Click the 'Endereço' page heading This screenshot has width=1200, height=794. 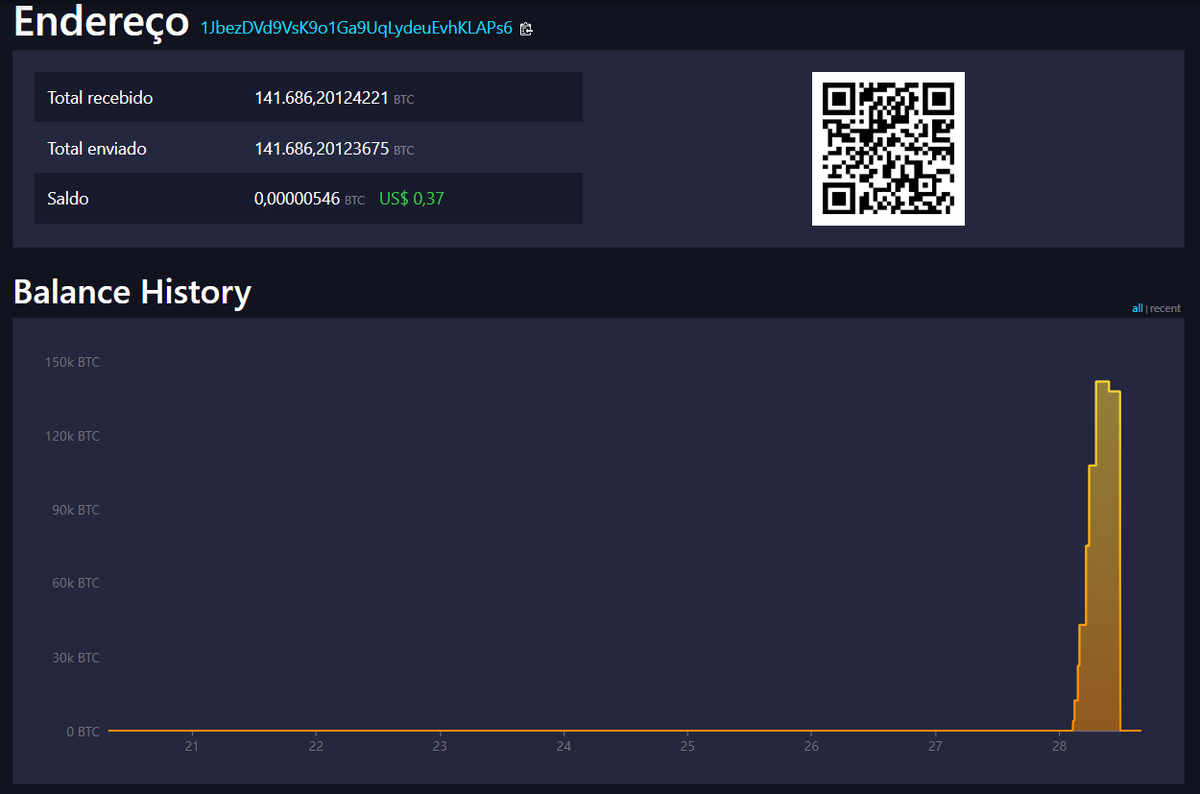pos(101,23)
